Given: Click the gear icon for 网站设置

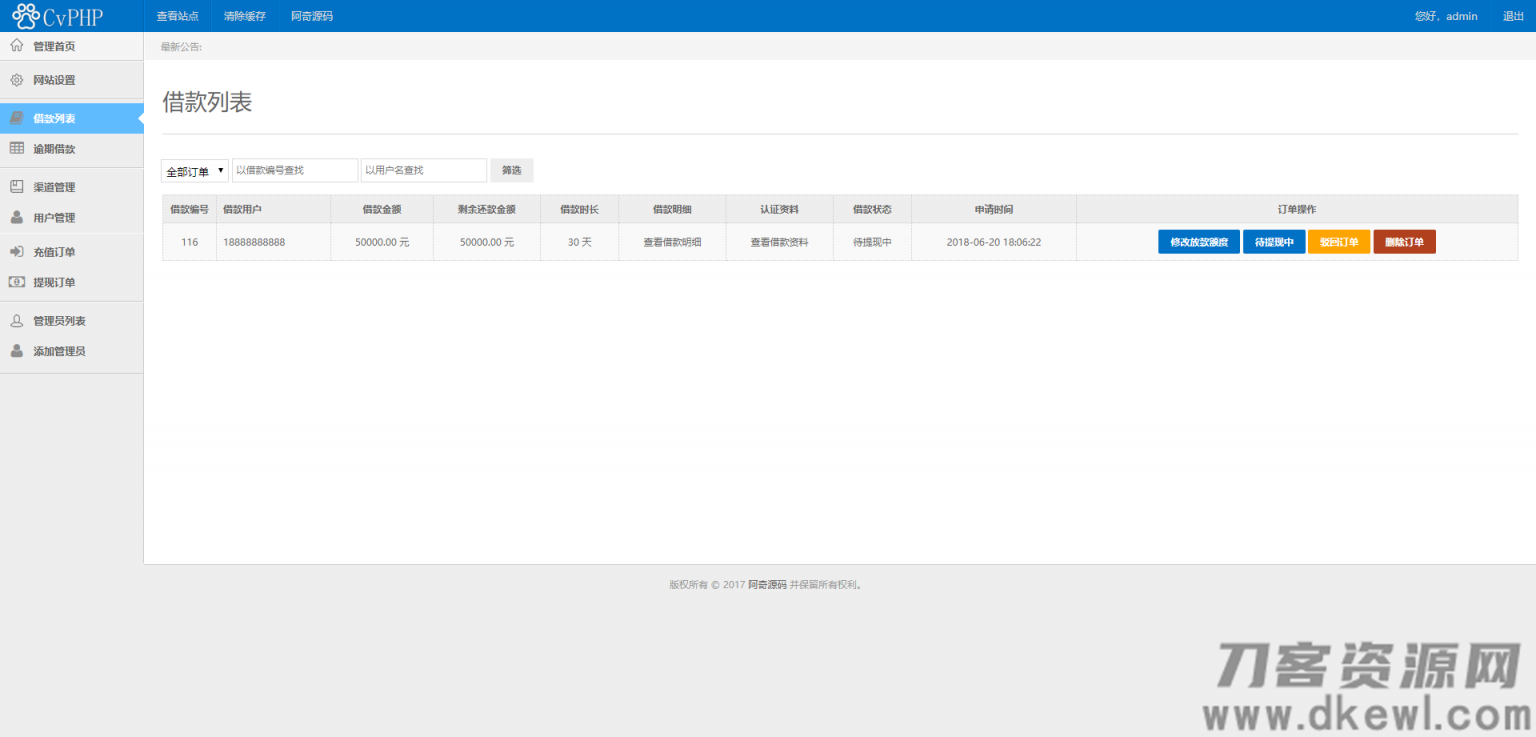Looking at the screenshot, I should point(16,80).
